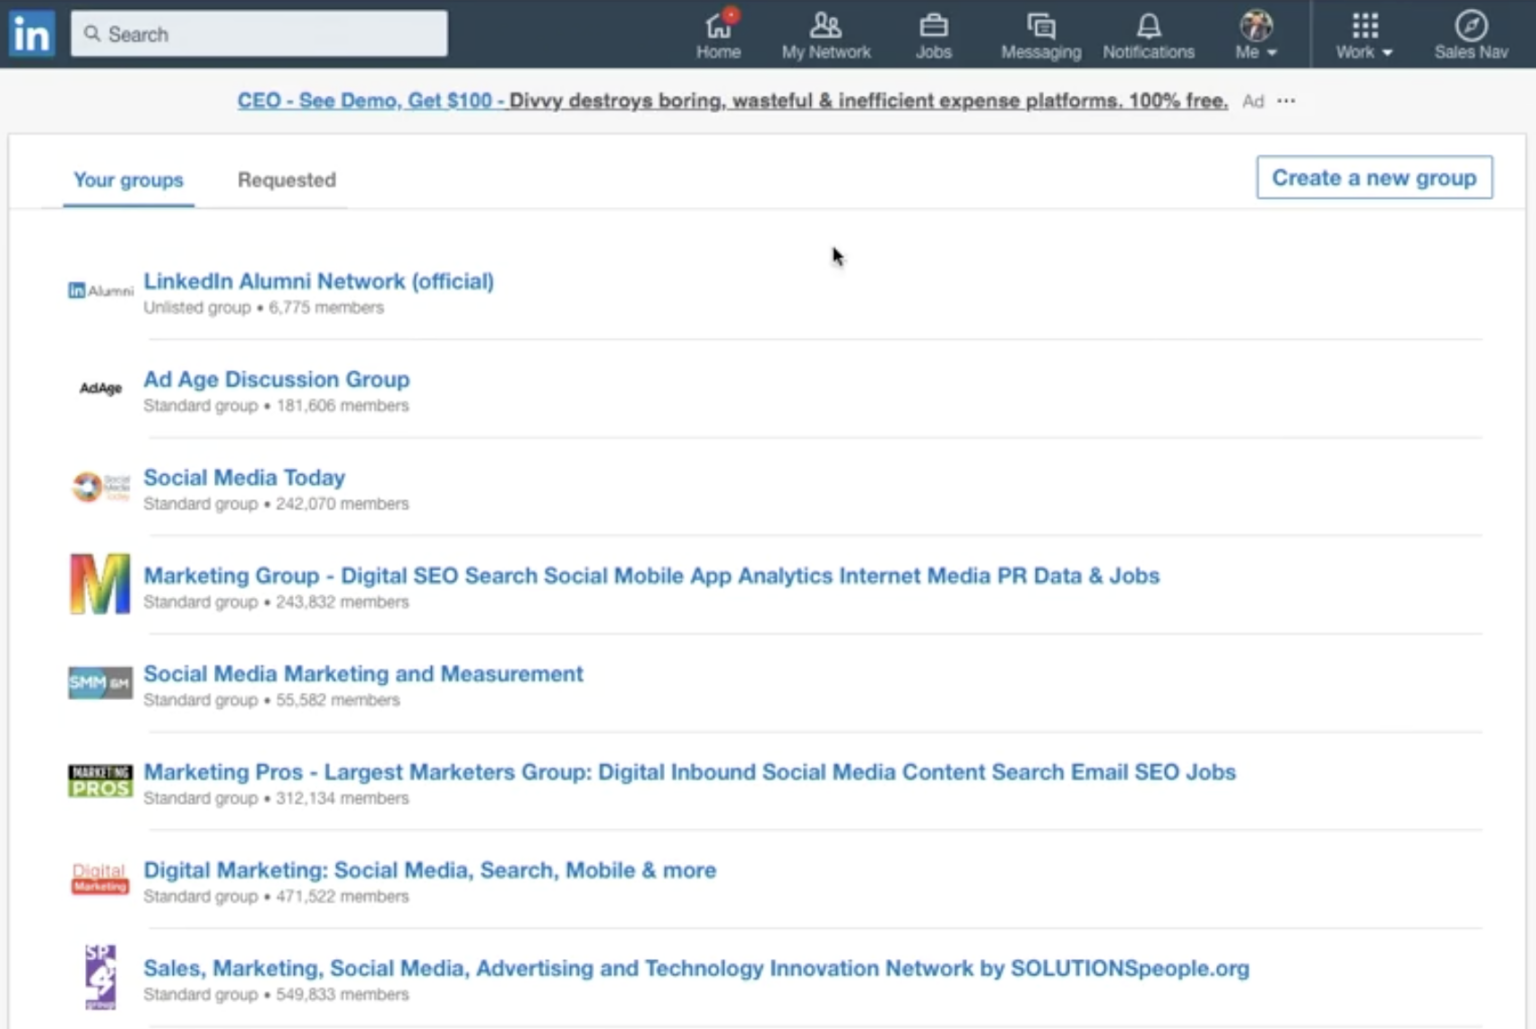Open the LinkedIn Alumni Network group
This screenshot has height=1029, width=1536.
tap(318, 281)
